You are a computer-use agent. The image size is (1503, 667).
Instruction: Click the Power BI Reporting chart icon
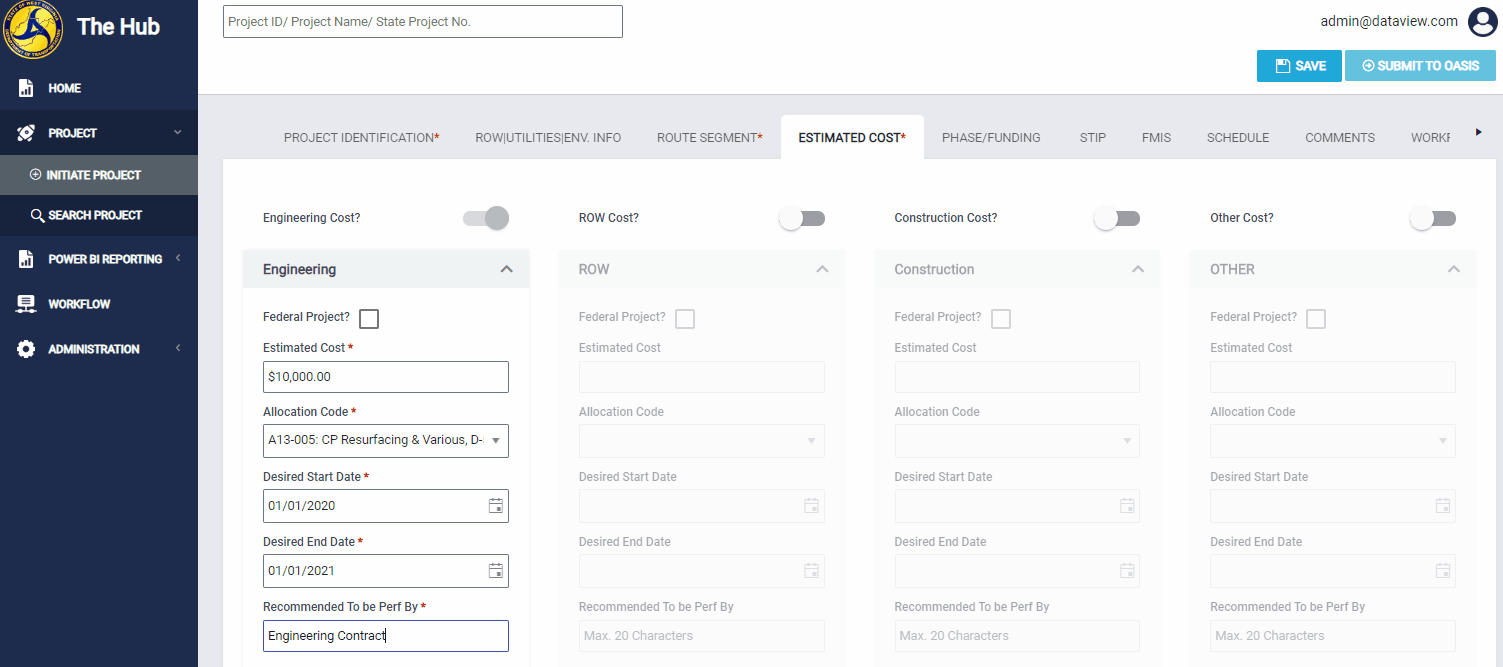pos(26,259)
